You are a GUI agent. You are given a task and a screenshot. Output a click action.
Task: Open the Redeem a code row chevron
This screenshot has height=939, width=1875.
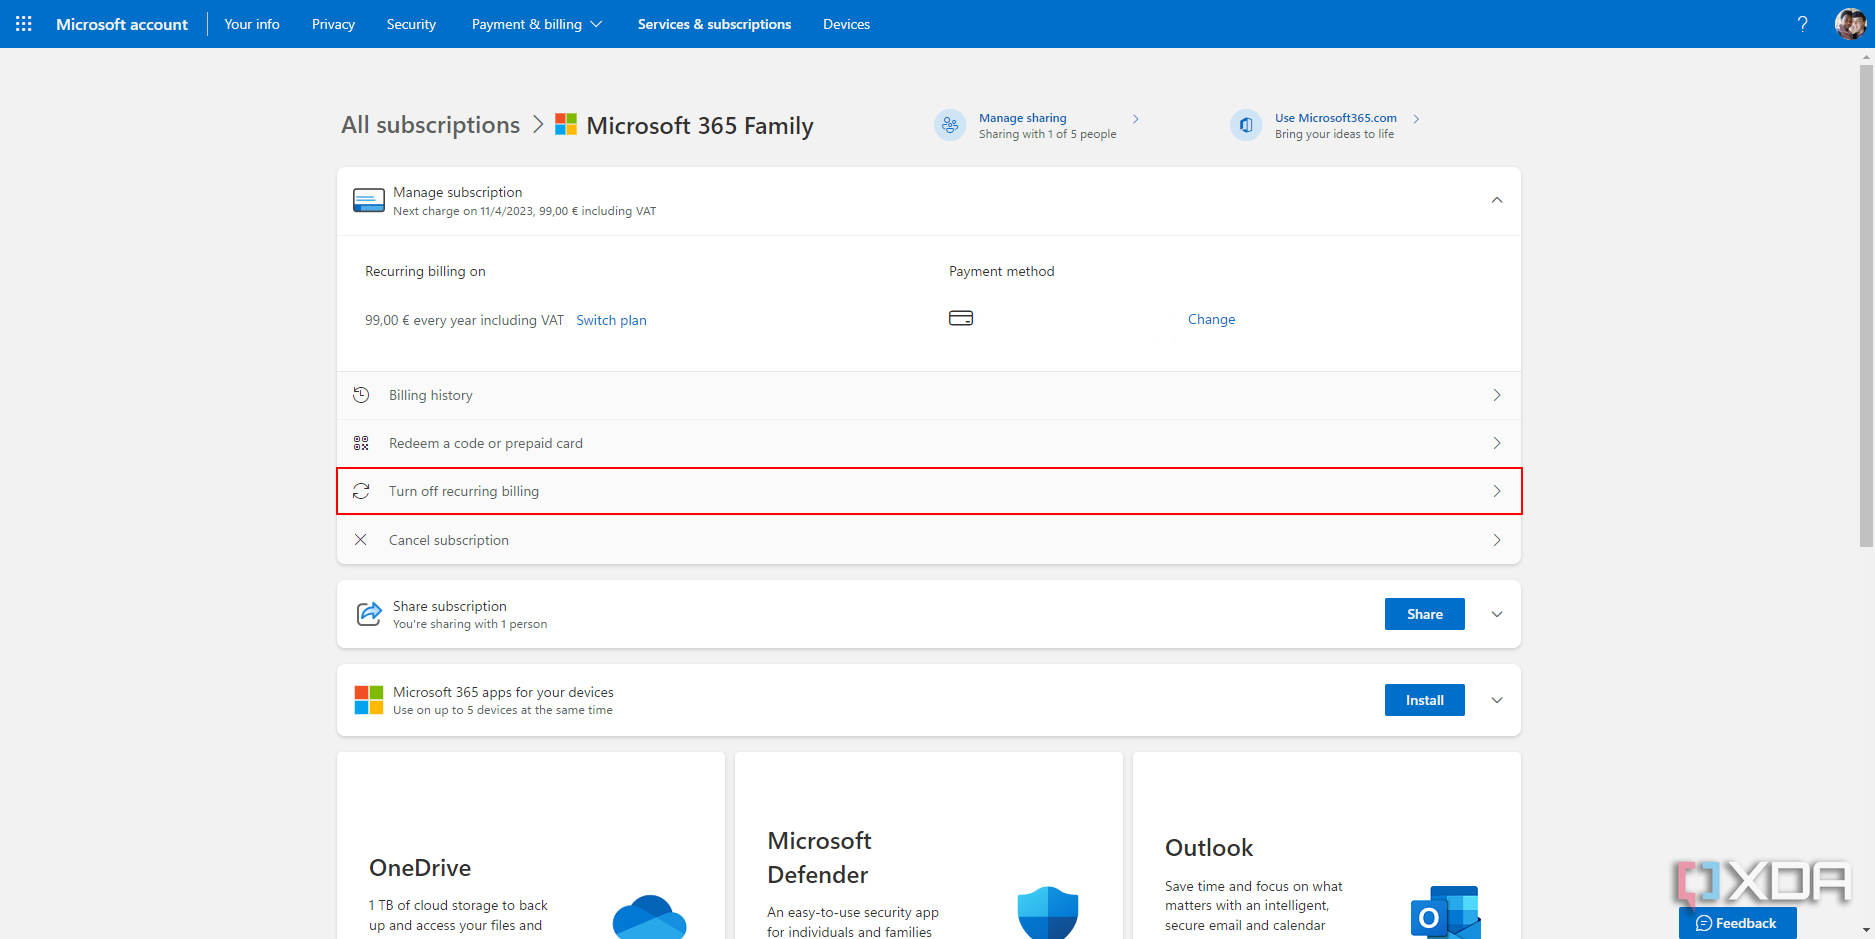1497,443
